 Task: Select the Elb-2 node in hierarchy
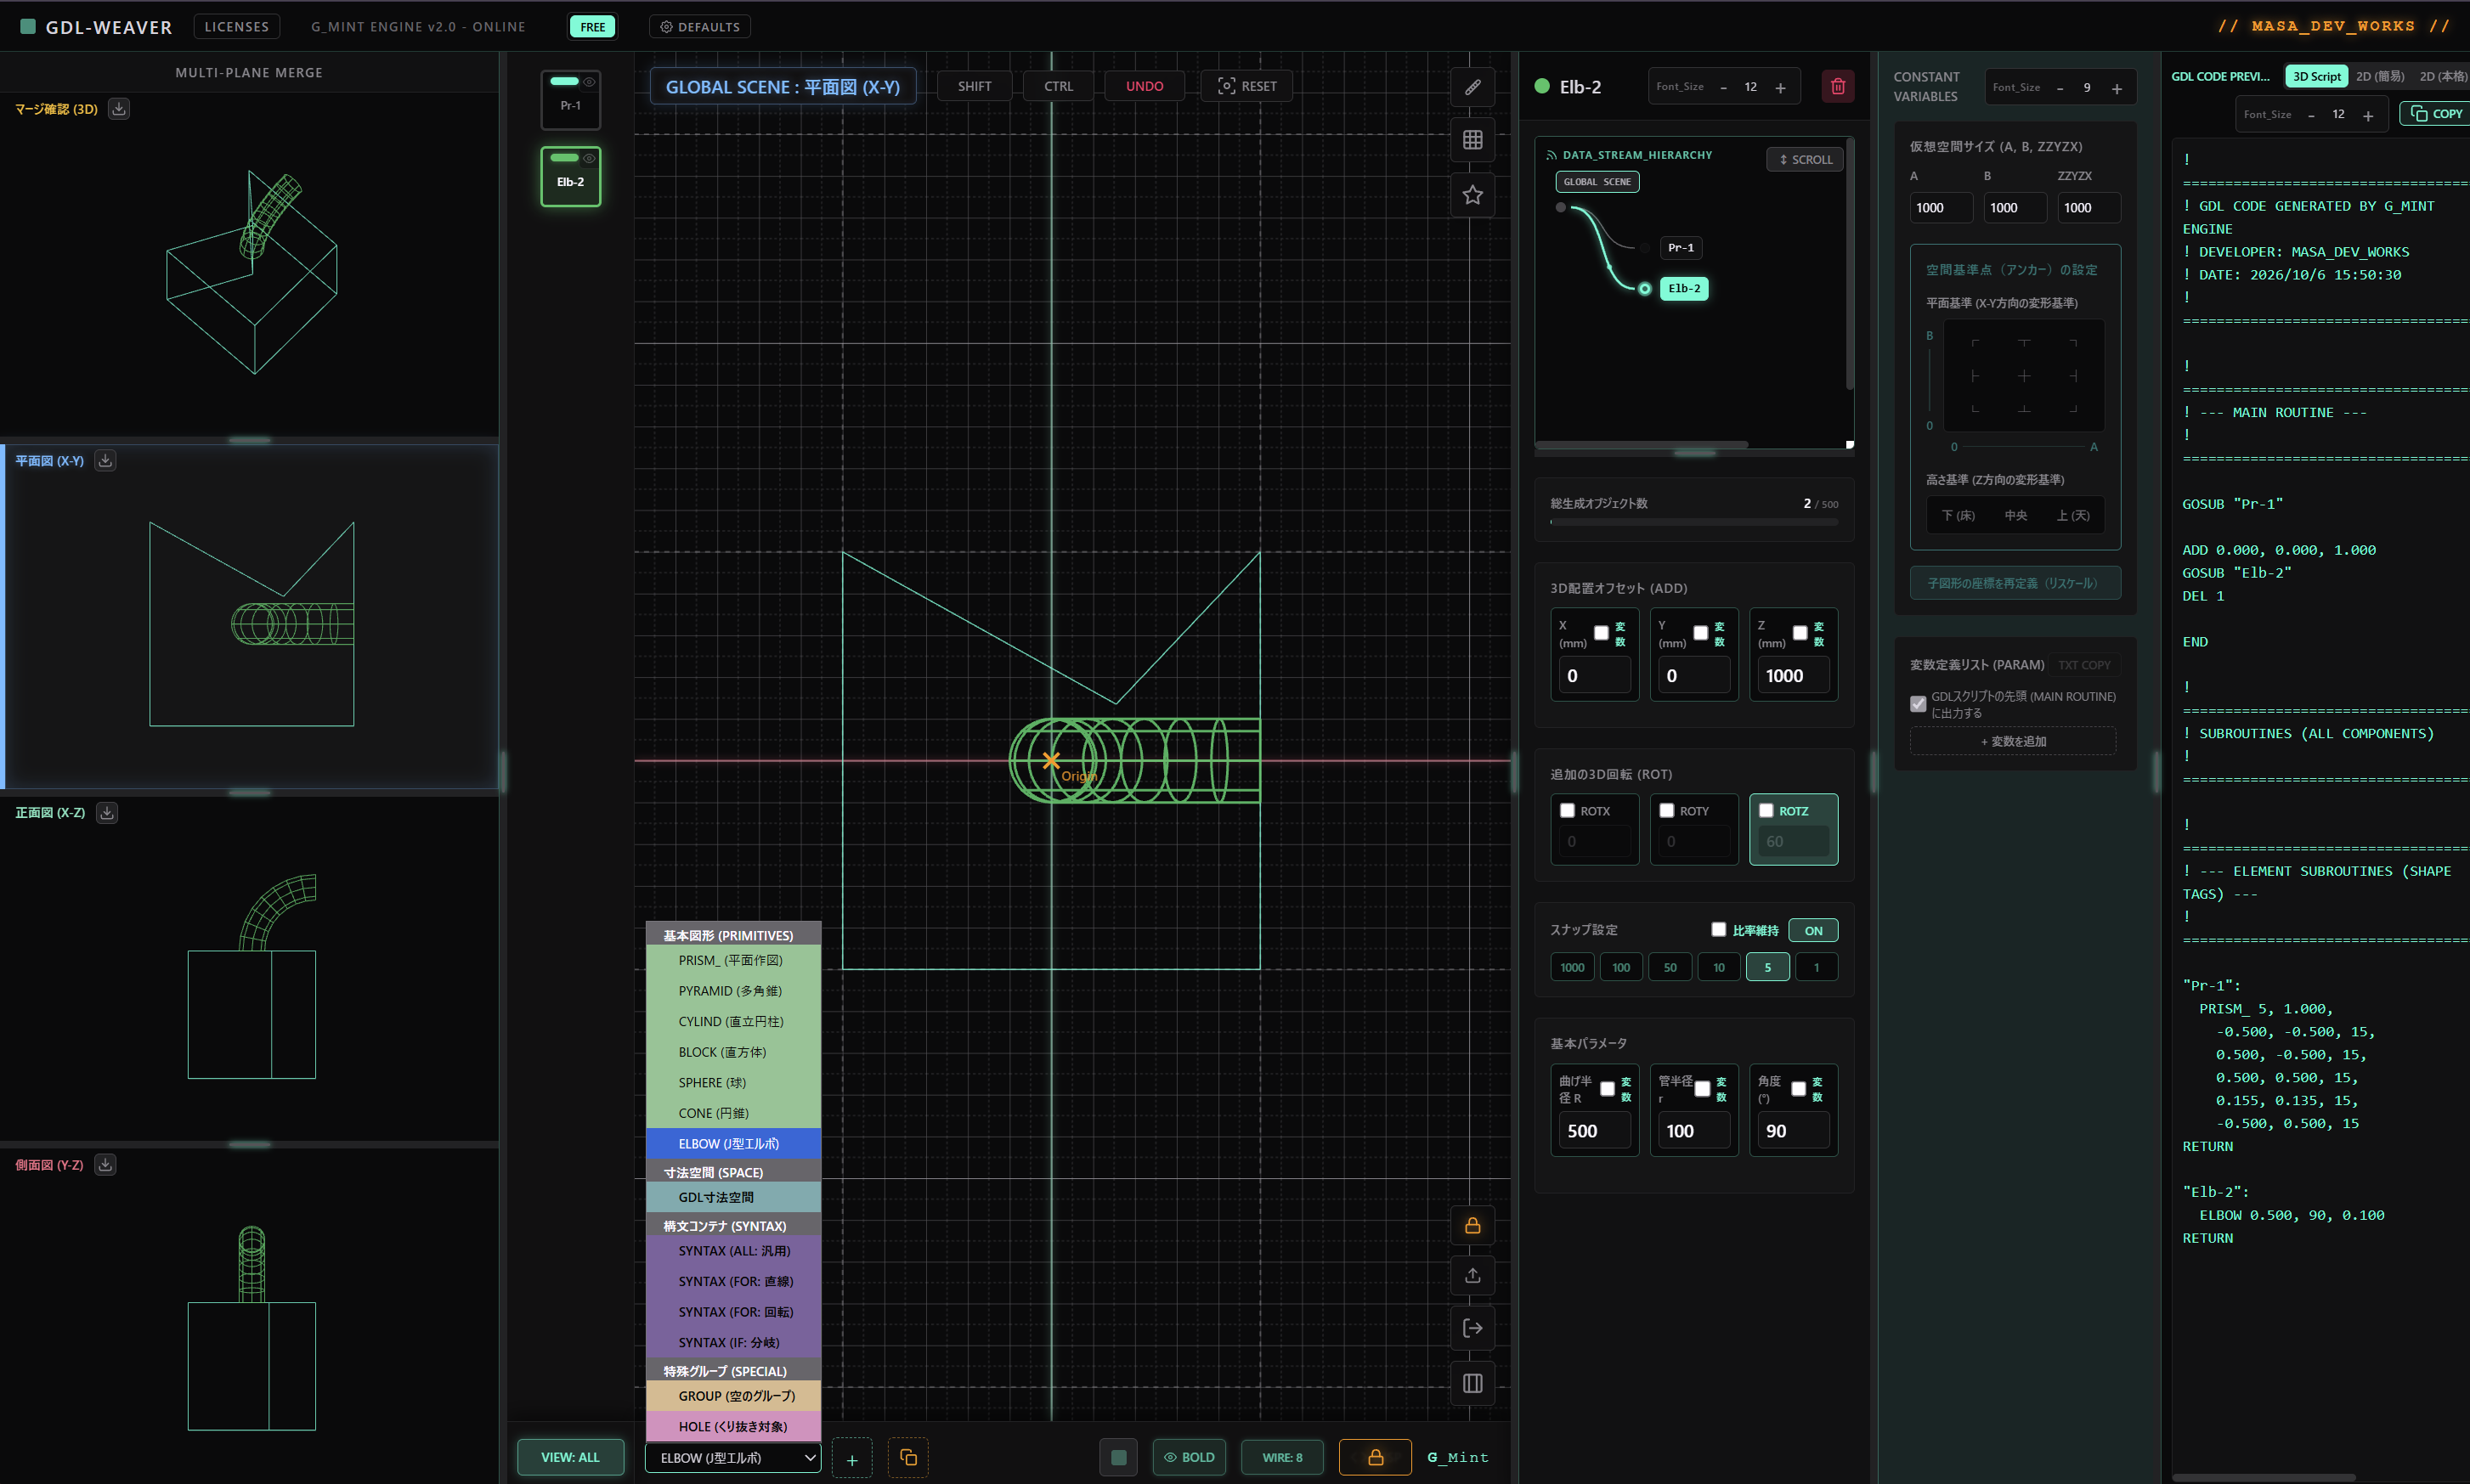click(1684, 288)
